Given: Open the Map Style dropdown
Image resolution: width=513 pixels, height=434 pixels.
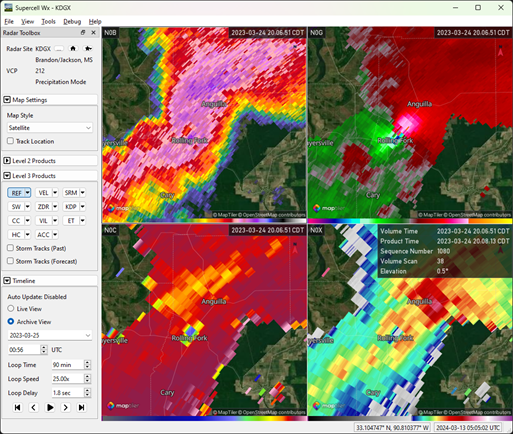Looking at the screenshot, I should 50,128.
